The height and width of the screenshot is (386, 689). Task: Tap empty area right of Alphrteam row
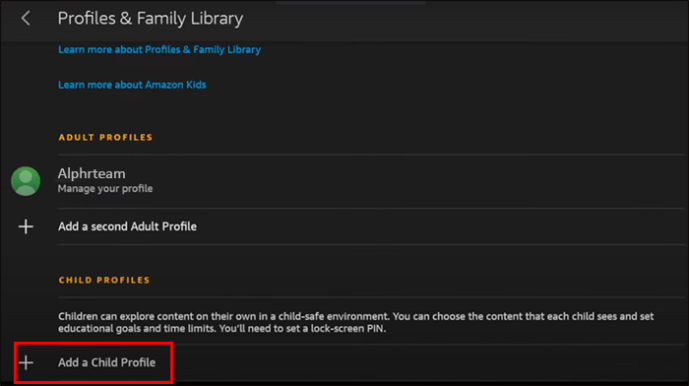[x=417, y=181]
